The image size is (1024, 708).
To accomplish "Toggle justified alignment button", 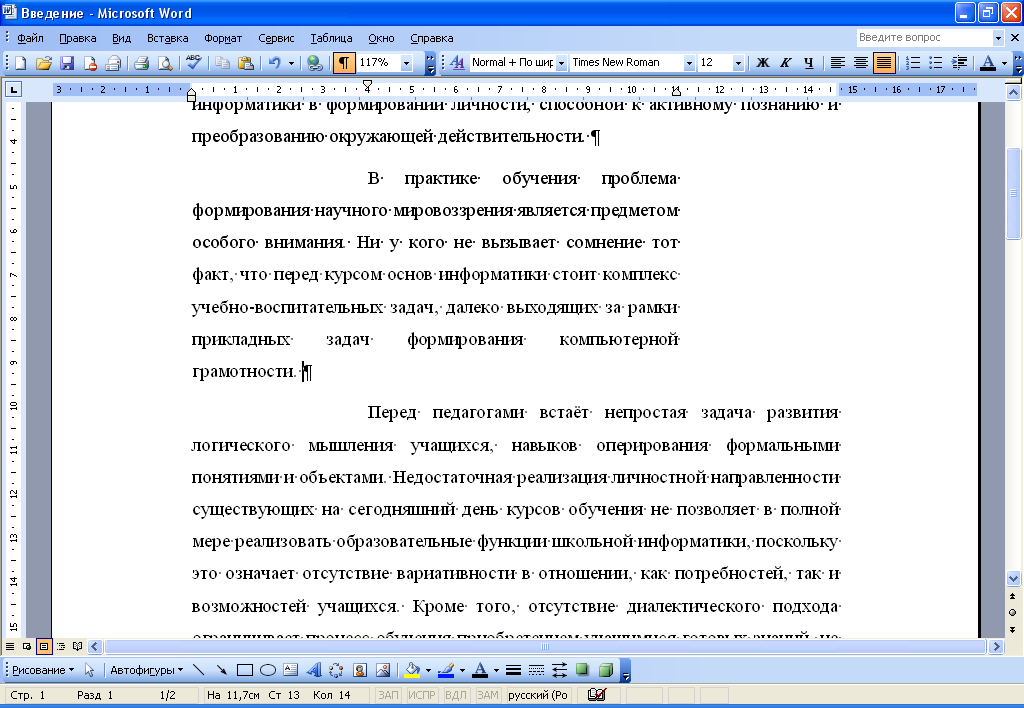I will point(884,63).
